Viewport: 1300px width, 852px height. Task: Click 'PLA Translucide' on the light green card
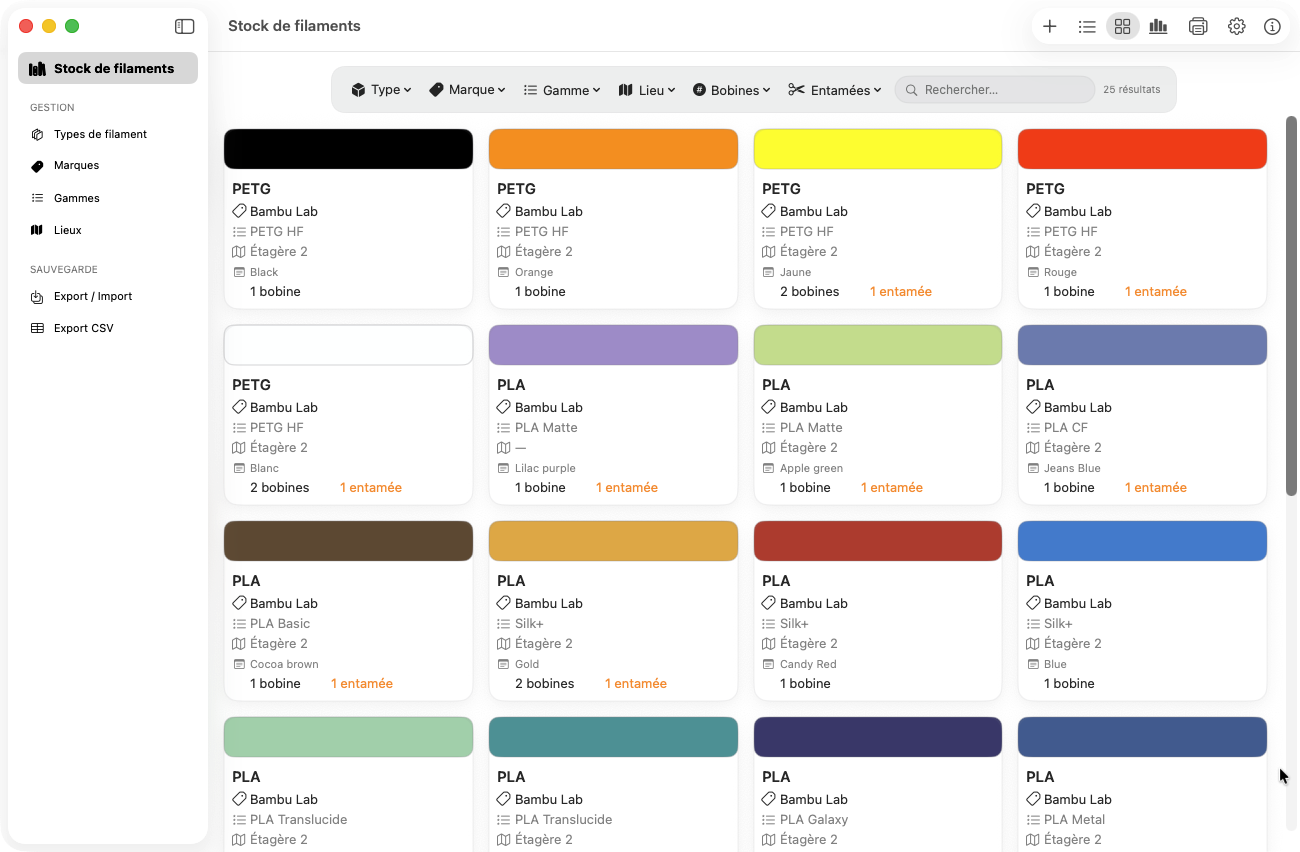tap(299, 820)
